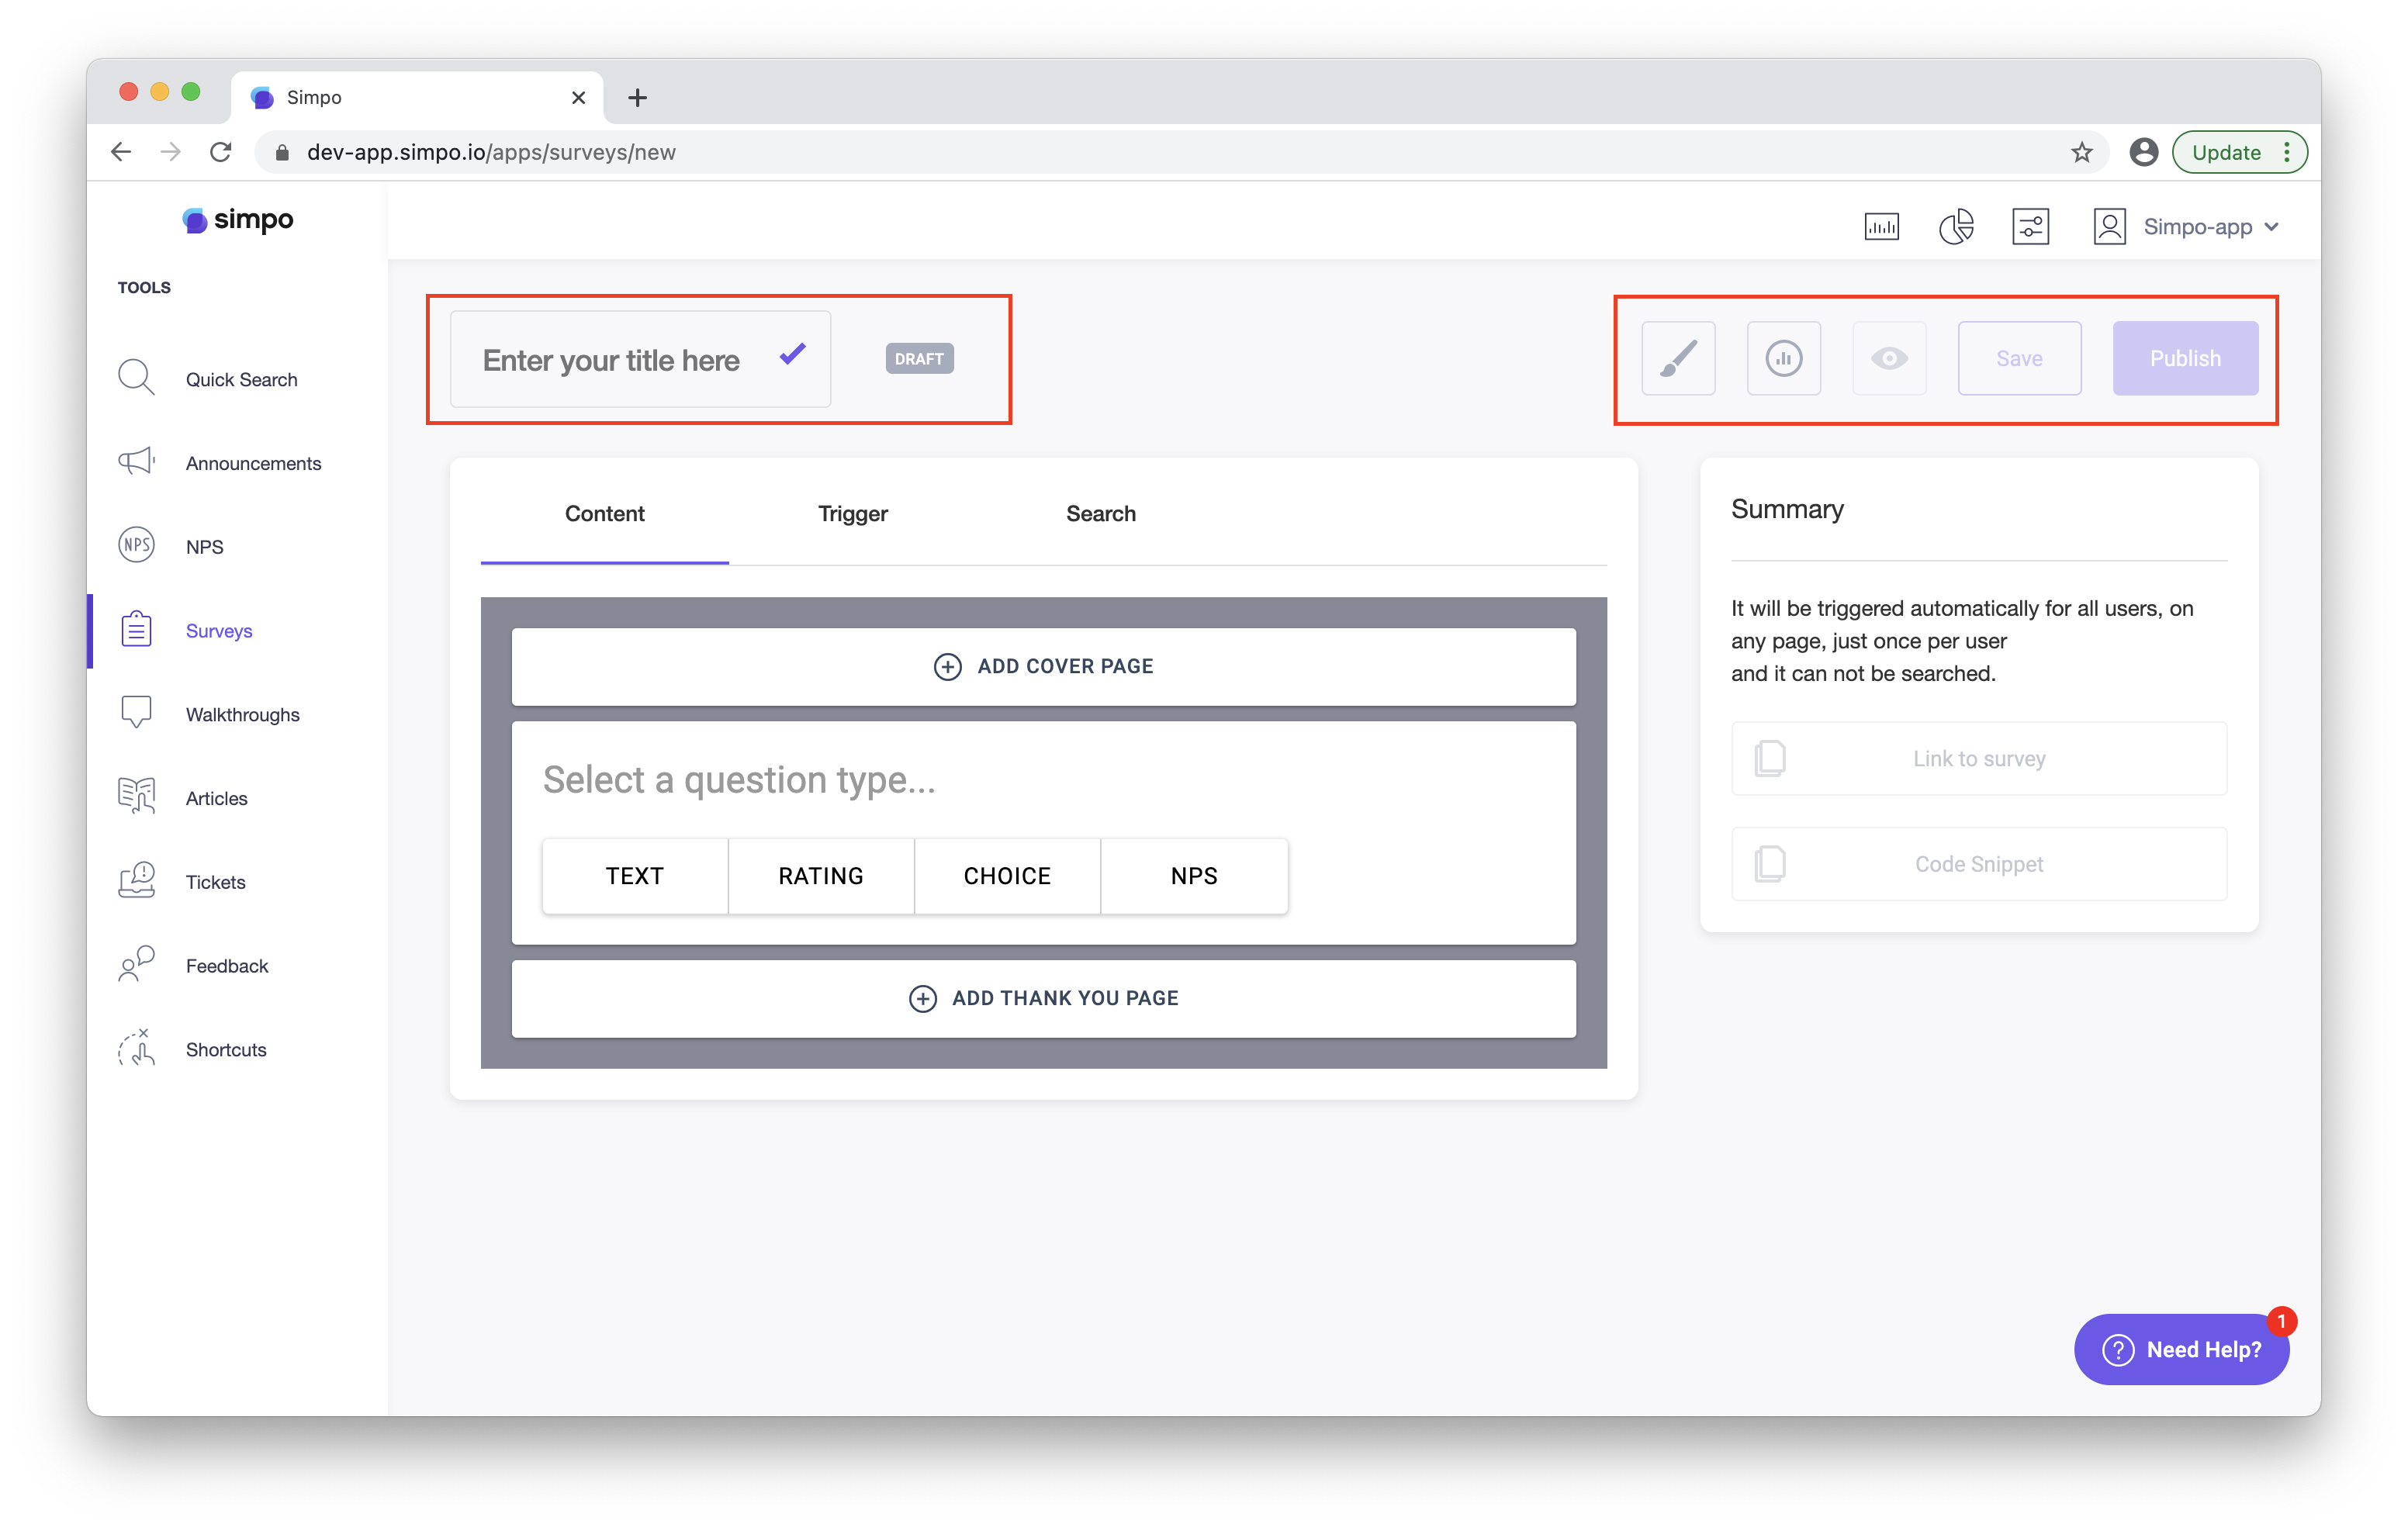This screenshot has height=1531, width=2408.
Task: Choose RATING question type
Action: 821,875
